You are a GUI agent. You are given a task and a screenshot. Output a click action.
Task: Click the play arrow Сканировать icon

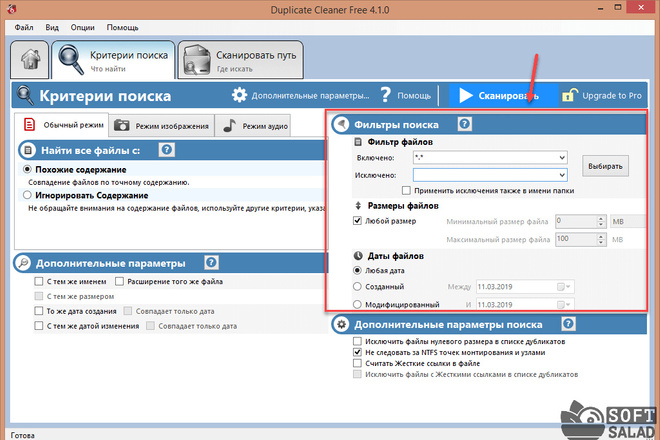465,96
